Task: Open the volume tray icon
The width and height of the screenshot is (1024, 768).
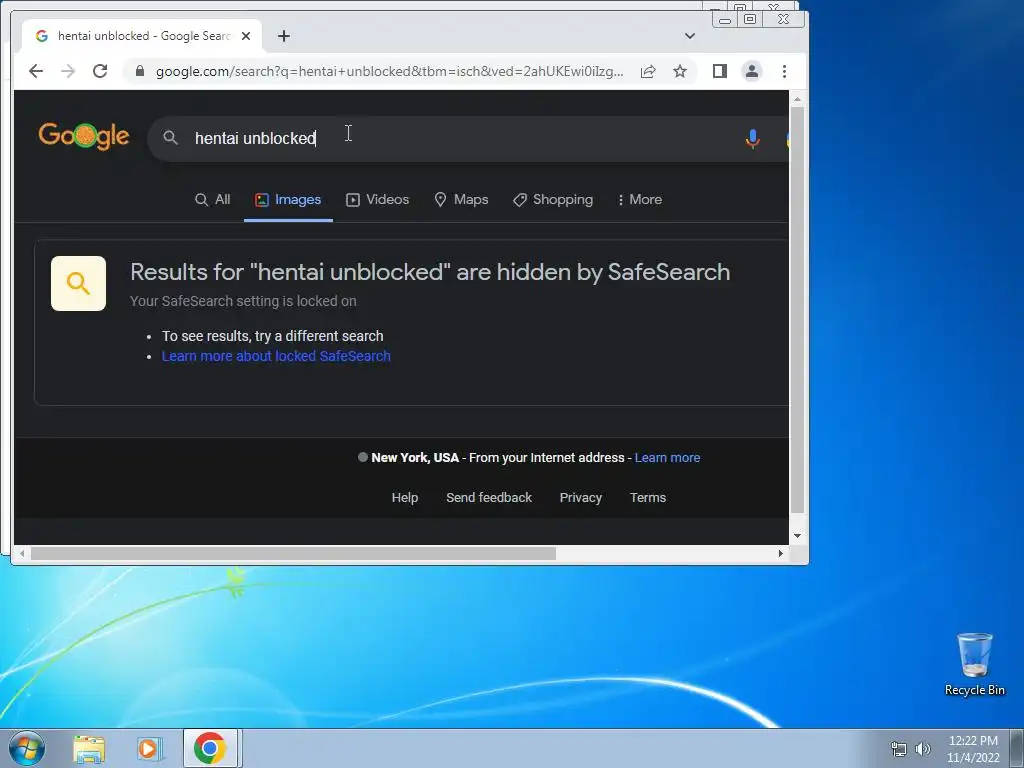Action: point(923,749)
